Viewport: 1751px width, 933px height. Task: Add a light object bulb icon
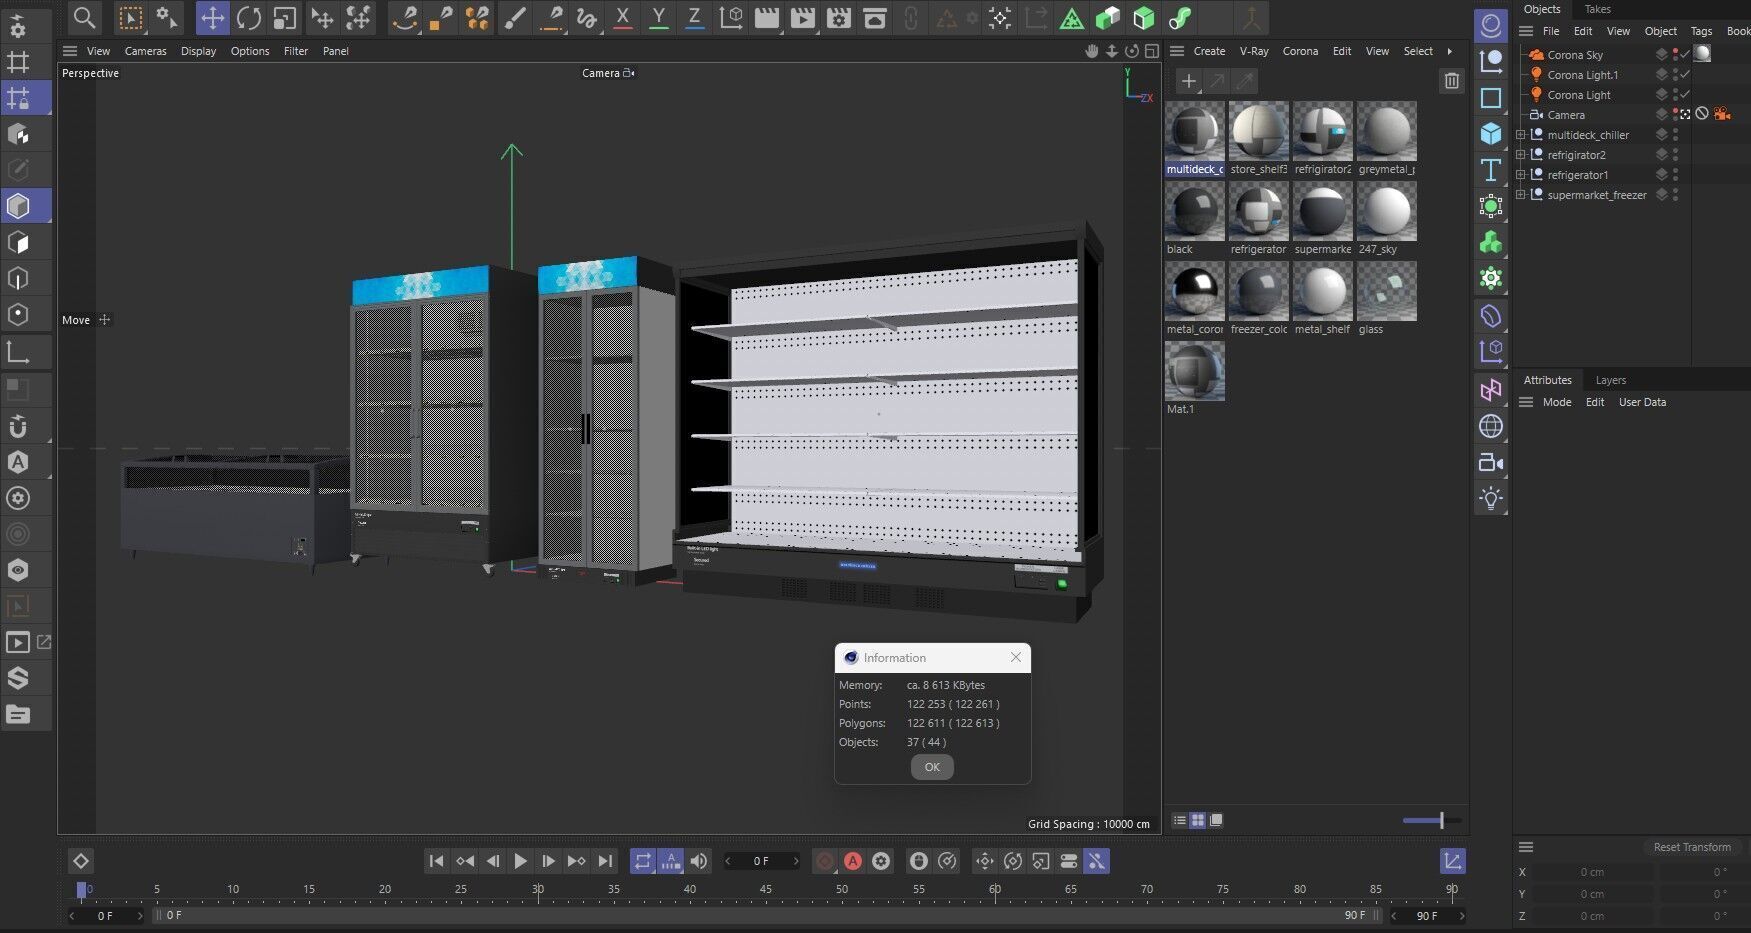1491,498
